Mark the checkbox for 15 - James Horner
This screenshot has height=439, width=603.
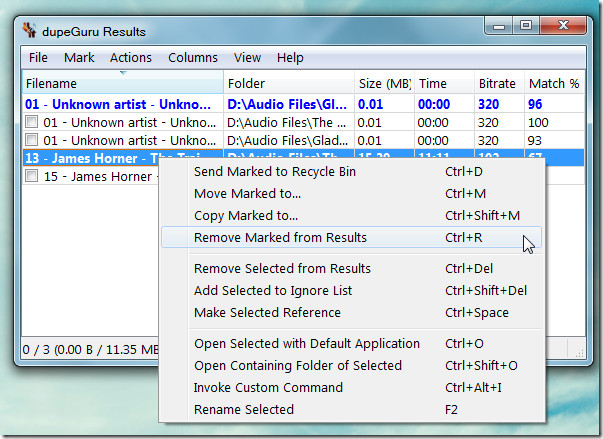click(32, 176)
